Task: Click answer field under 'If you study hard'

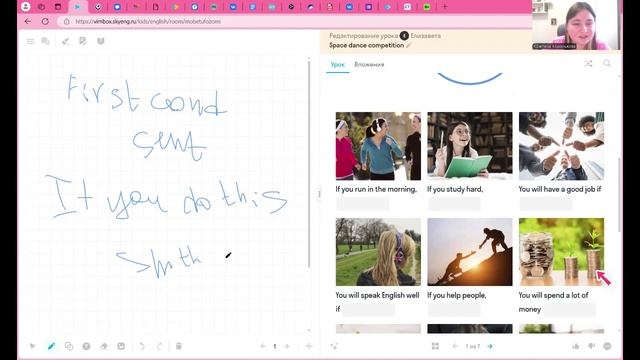Action: coord(454,203)
